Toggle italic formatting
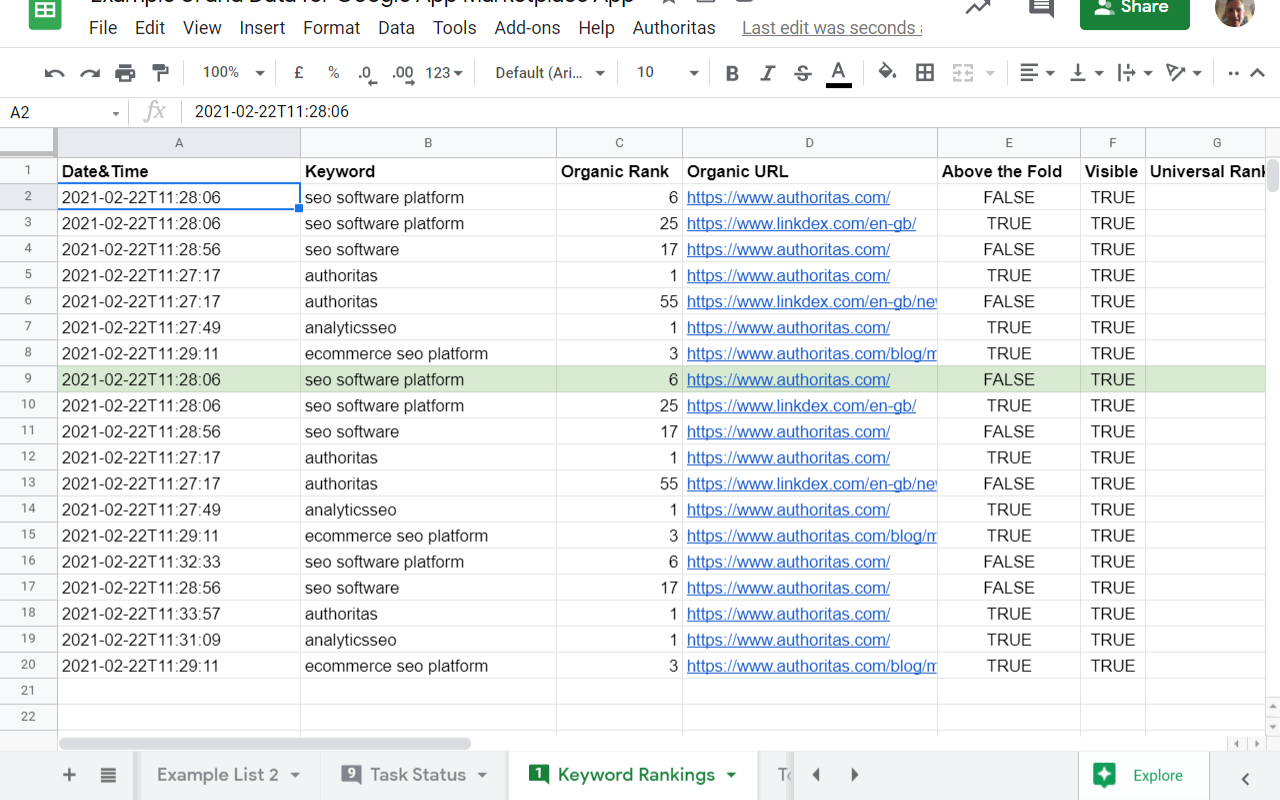Viewport: 1280px width, 800px height. pyautogui.click(x=767, y=72)
